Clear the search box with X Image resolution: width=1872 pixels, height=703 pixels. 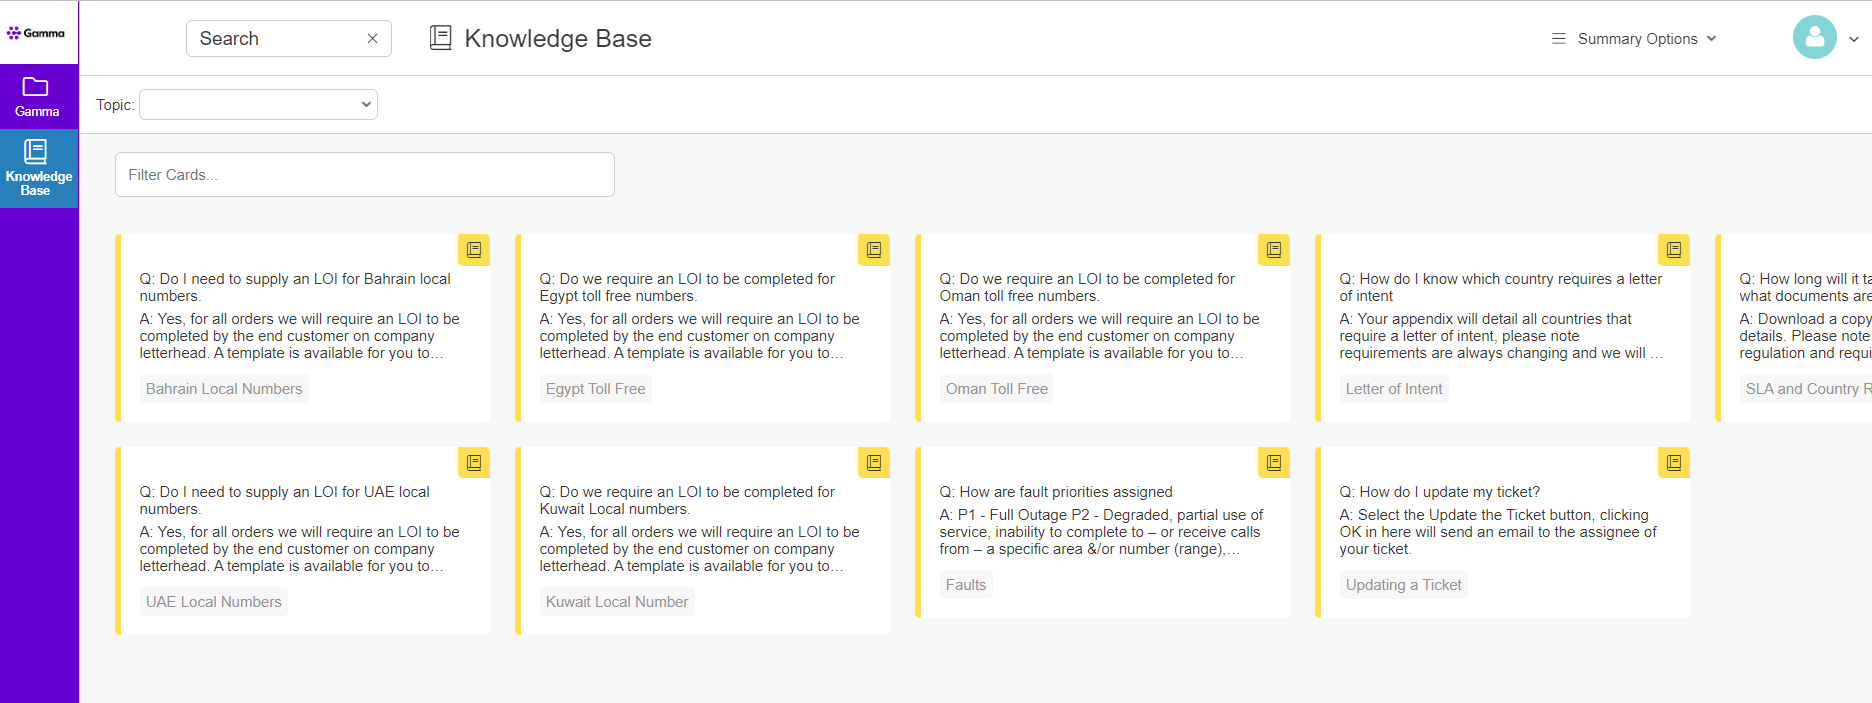click(x=372, y=39)
